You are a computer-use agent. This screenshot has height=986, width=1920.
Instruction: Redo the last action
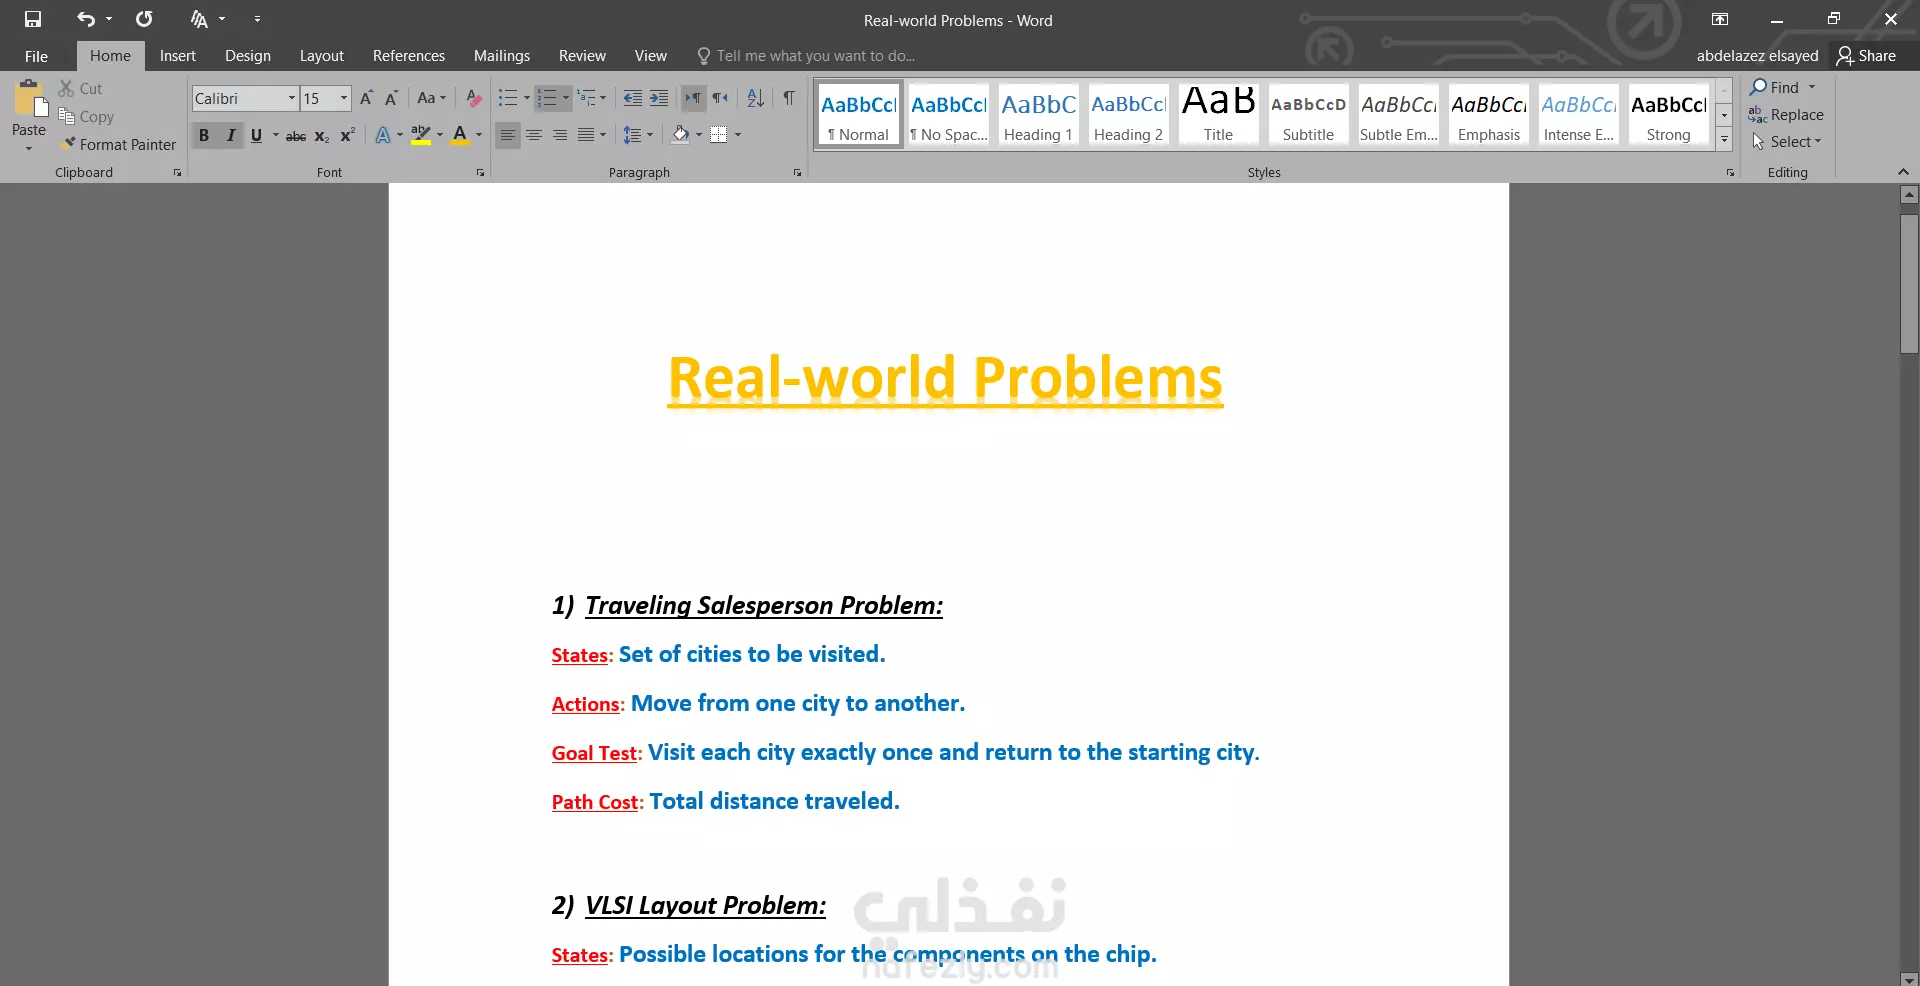[144, 19]
